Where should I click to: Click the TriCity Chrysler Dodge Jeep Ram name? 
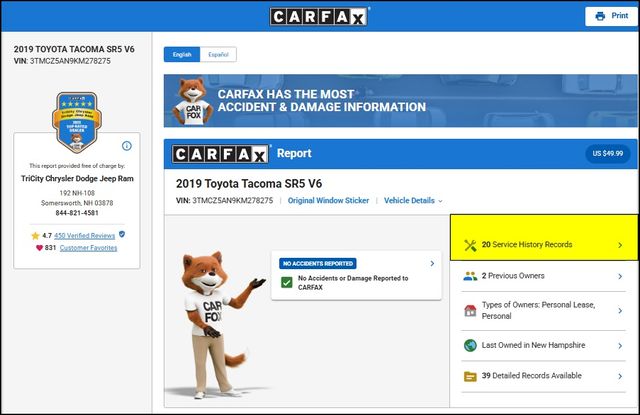77,178
